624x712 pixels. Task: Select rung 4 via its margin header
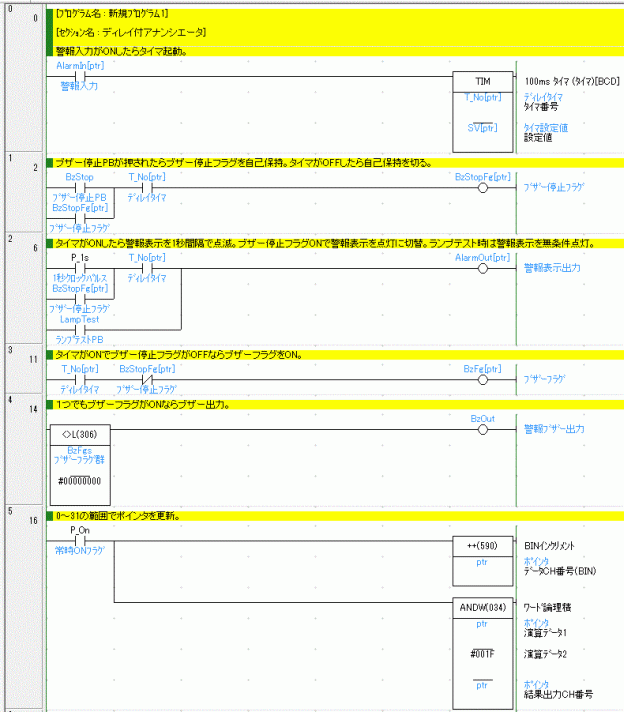(x=24, y=449)
